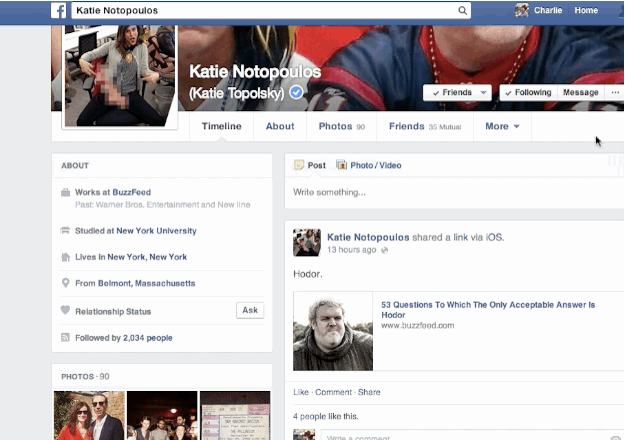View the 4 people who like this
The width and height of the screenshot is (625, 440).
point(309,416)
